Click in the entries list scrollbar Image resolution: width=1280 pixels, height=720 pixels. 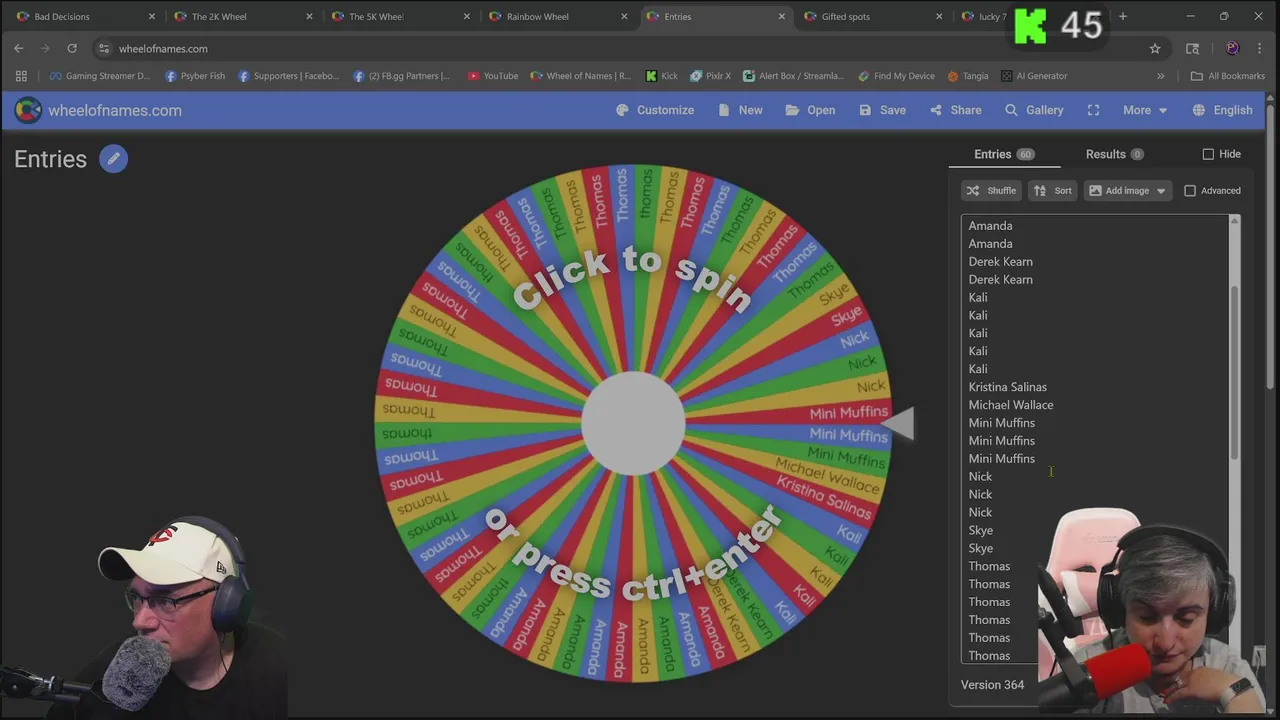tap(1234, 373)
